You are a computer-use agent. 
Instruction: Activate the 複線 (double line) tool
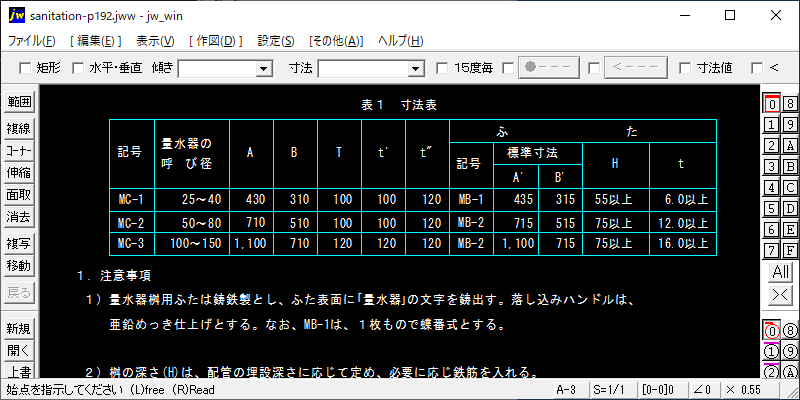click(x=19, y=127)
